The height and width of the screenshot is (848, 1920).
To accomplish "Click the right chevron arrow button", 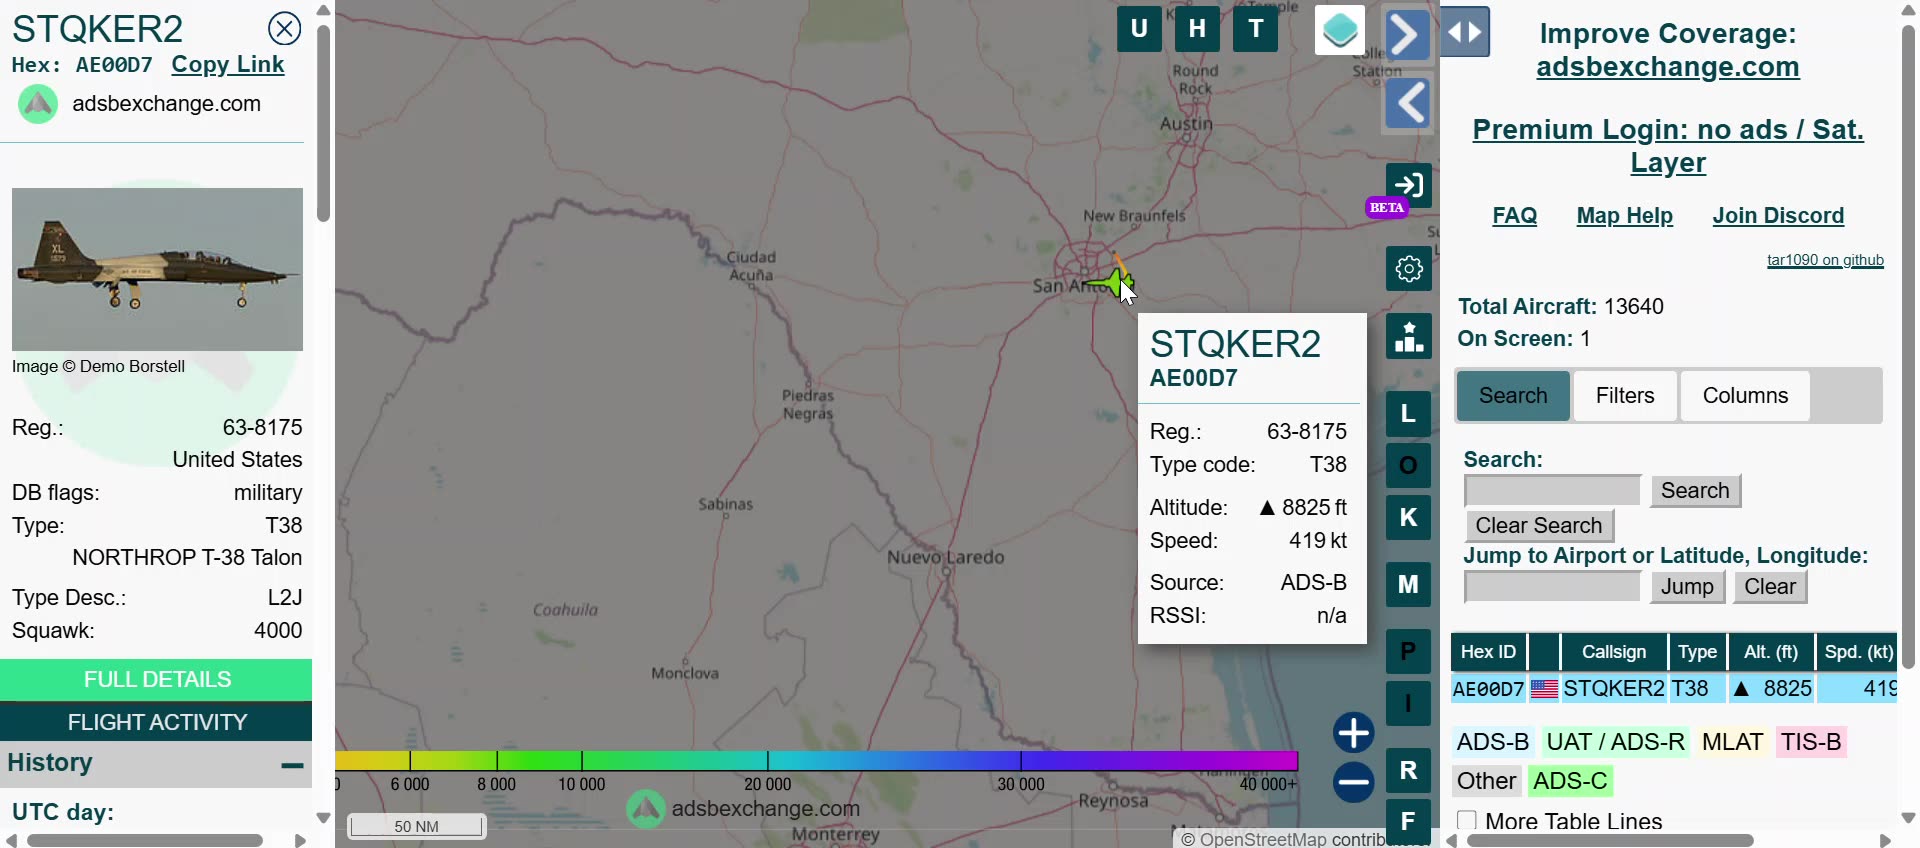I will tap(1408, 35).
